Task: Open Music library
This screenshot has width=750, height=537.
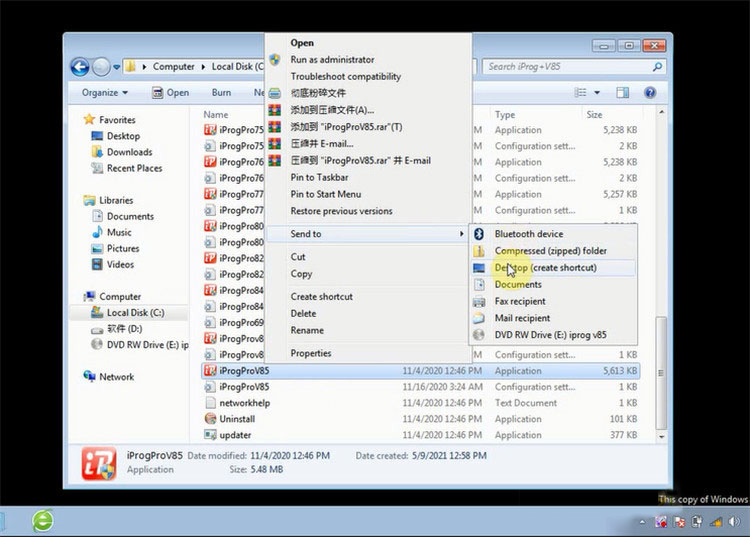Action: [111, 232]
